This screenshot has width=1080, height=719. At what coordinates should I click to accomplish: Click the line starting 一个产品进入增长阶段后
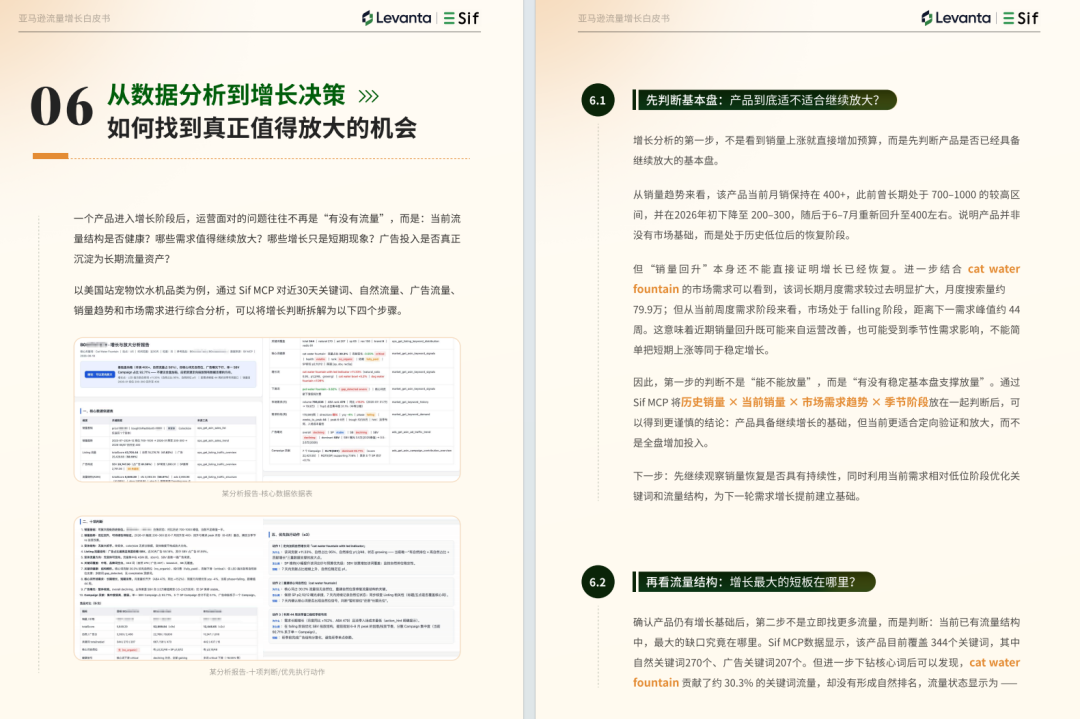point(267,218)
